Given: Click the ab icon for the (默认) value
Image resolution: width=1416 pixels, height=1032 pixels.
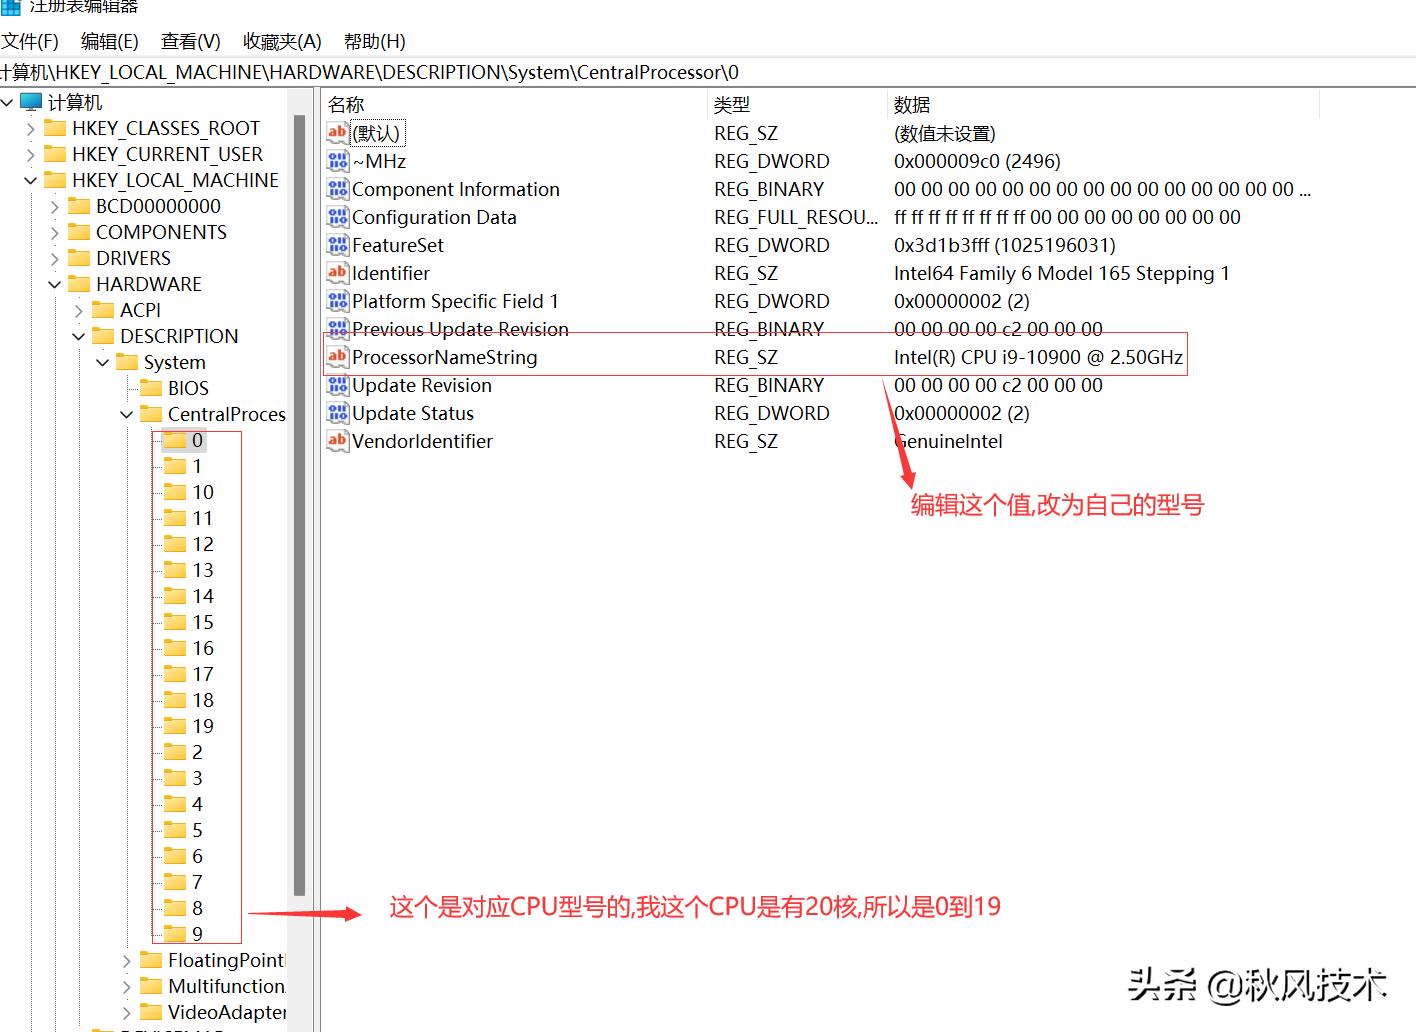Looking at the screenshot, I should tap(337, 132).
